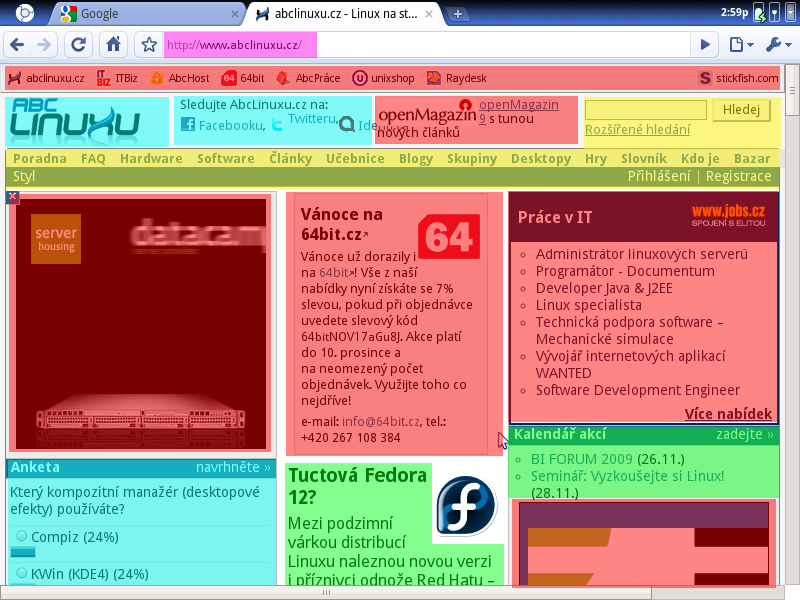Click the battery status icon

(760, 13)
